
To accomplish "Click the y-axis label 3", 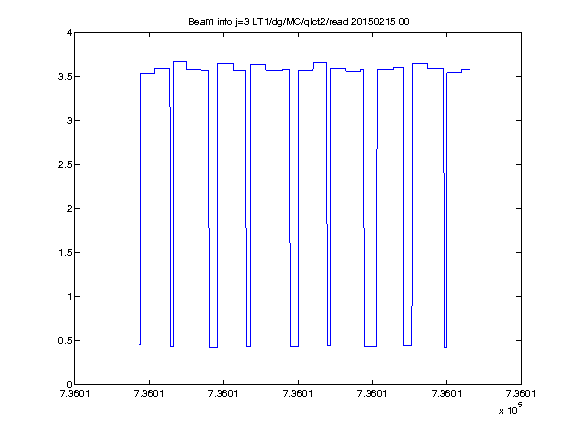I will [69, 121].
